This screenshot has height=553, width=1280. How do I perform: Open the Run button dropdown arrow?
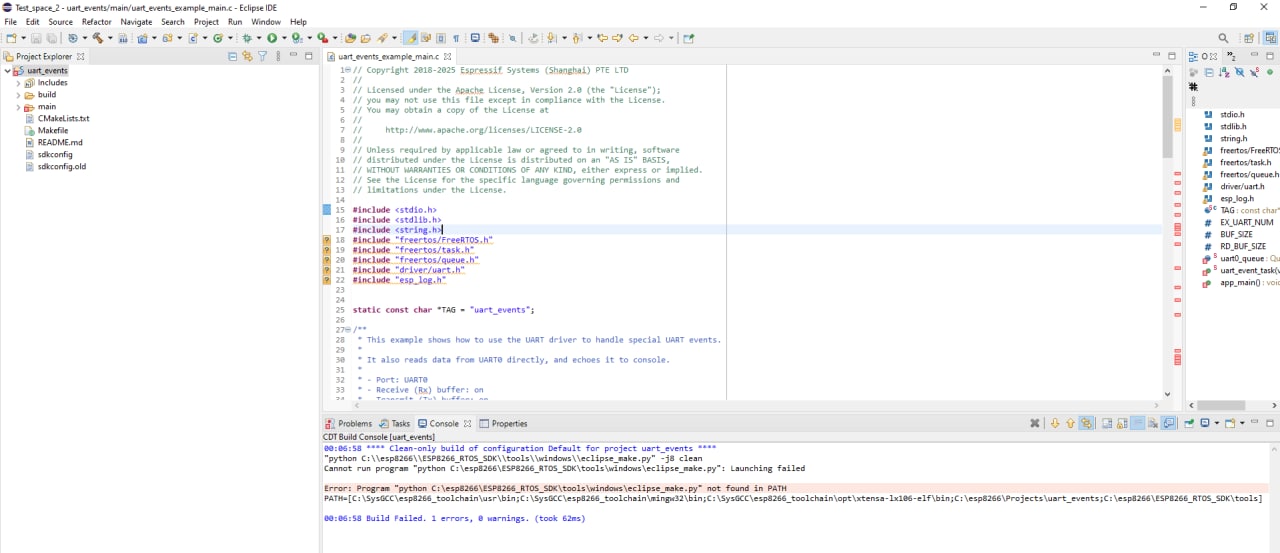(x=283, y=38)
